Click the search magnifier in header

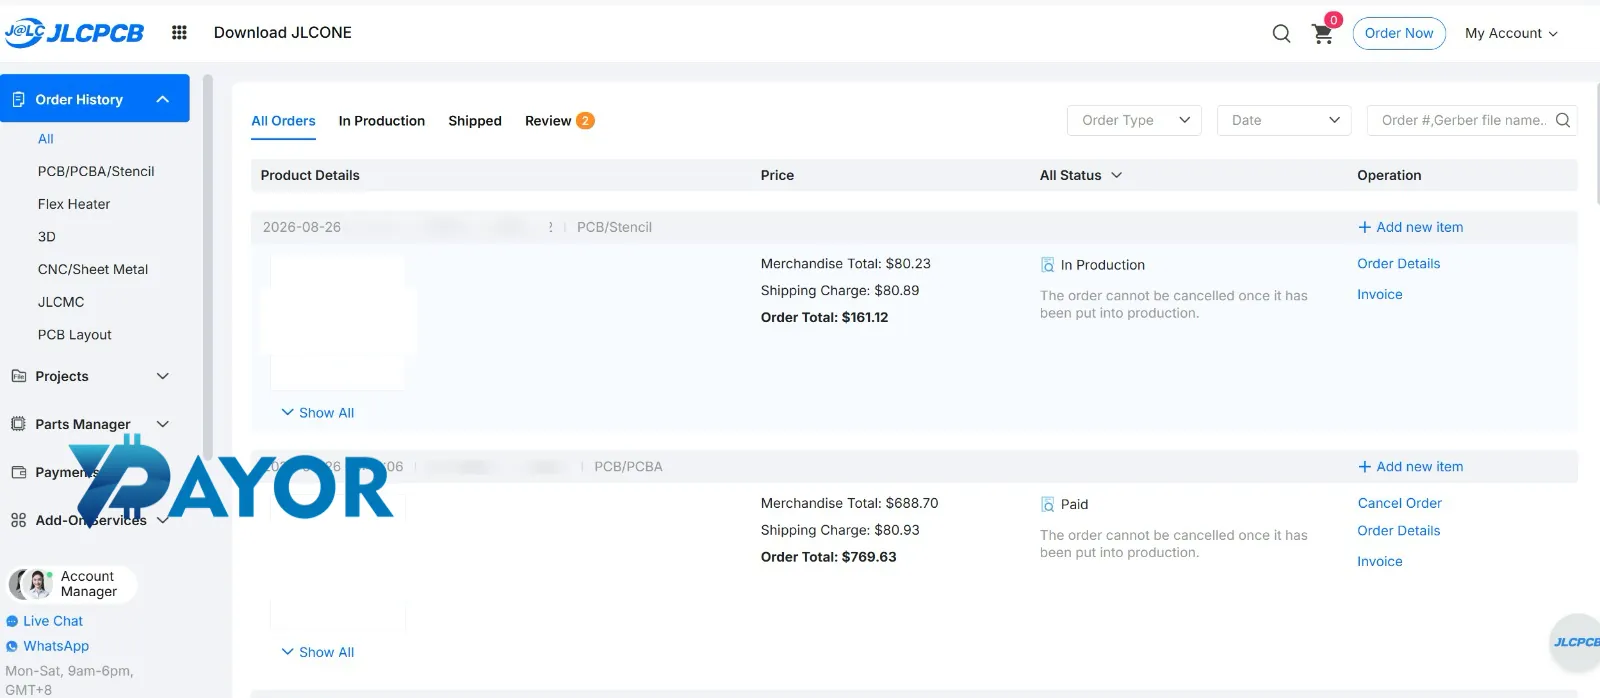(1281, 34)
